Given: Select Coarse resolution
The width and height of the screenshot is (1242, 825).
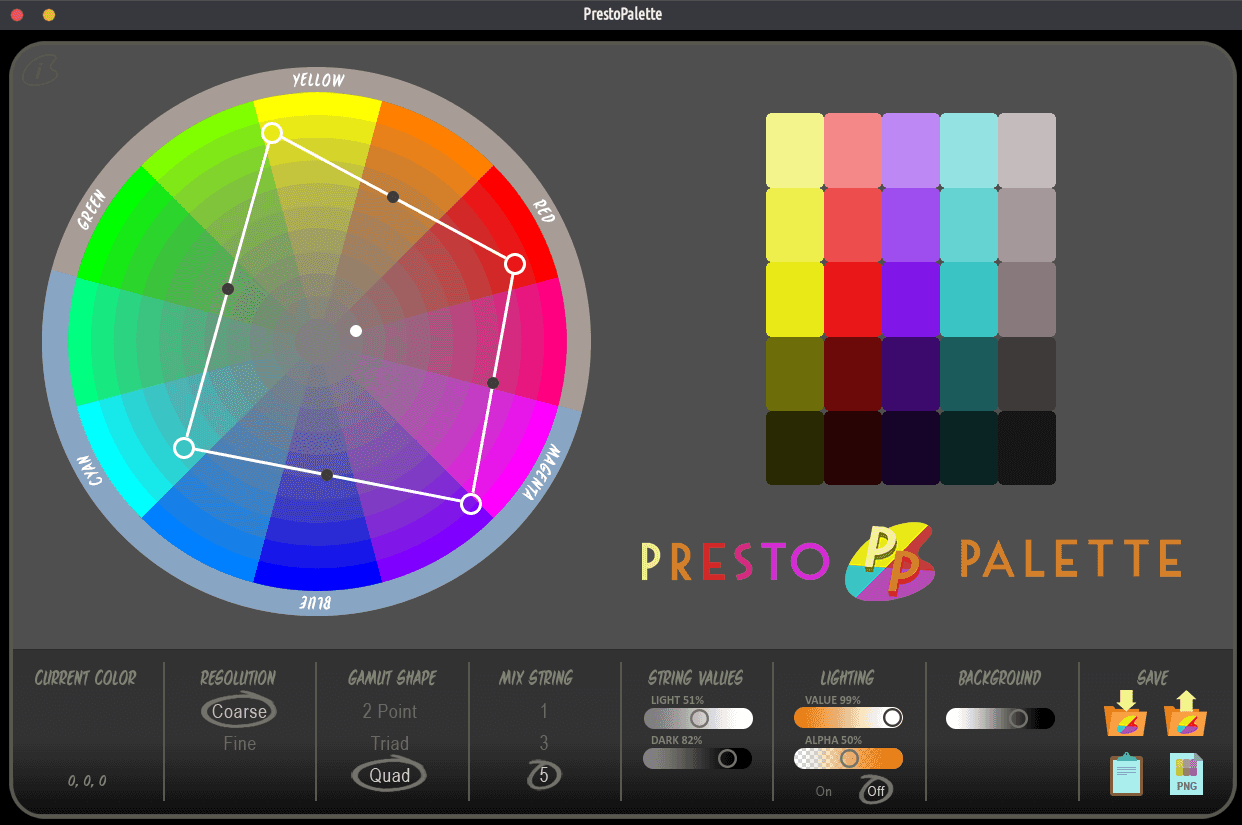Looking at the screenshot, I should point(239,712).
